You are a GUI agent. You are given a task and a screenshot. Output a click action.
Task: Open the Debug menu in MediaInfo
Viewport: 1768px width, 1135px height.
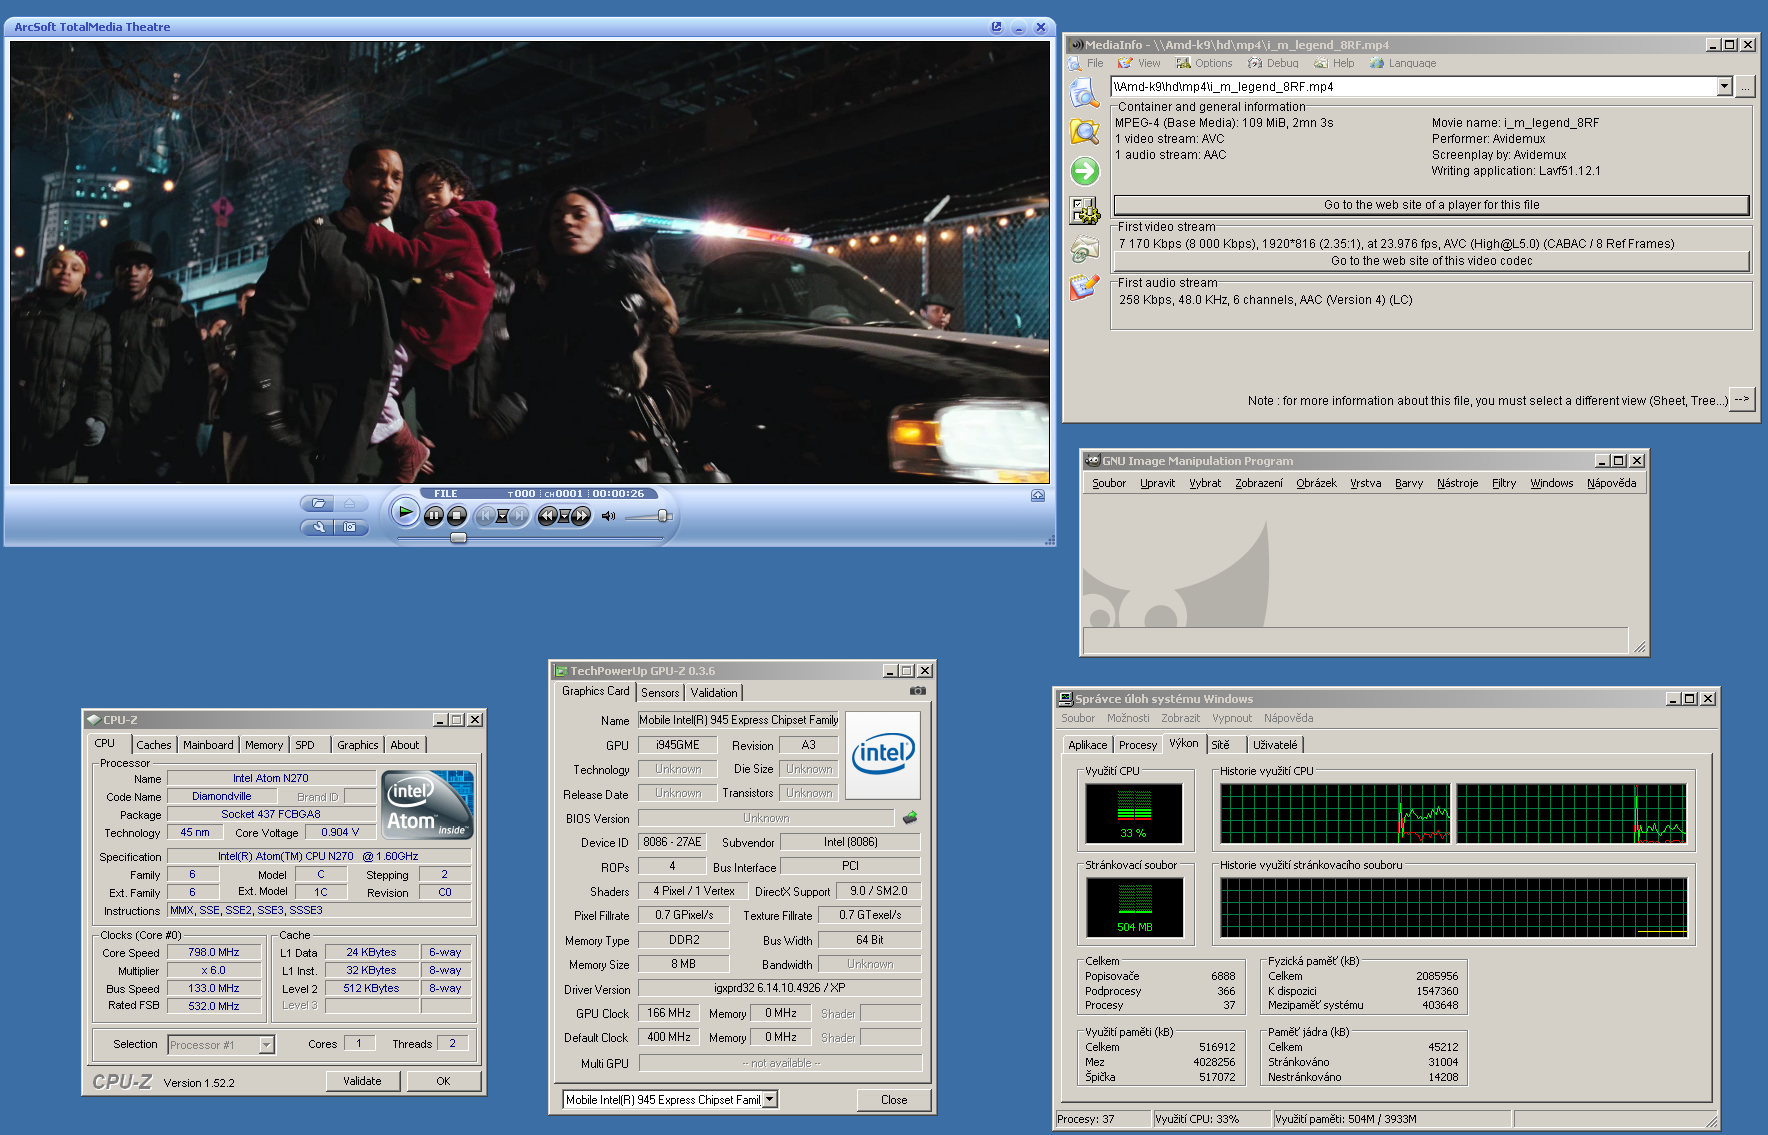(1273, 63)
